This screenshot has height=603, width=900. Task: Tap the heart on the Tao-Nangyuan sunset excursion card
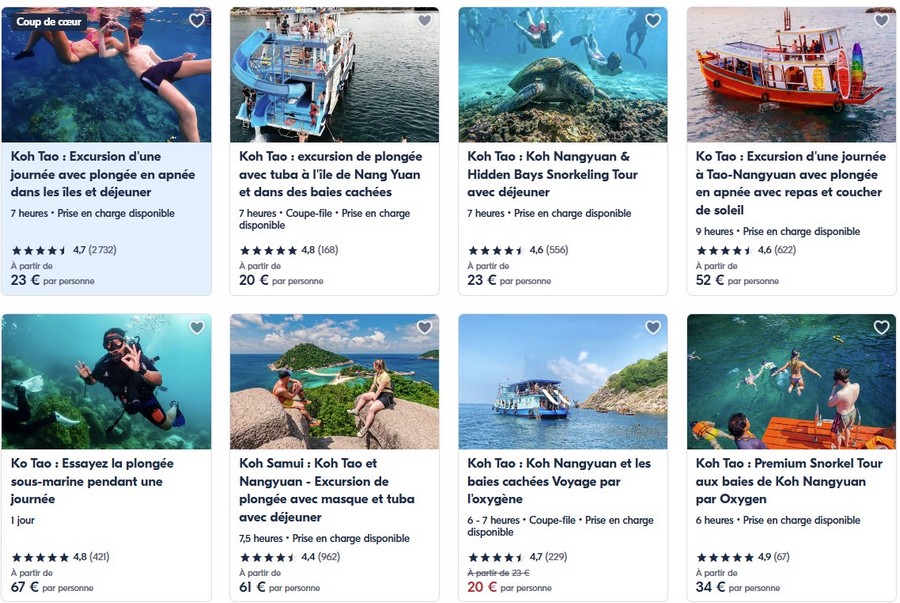point(881,20)
